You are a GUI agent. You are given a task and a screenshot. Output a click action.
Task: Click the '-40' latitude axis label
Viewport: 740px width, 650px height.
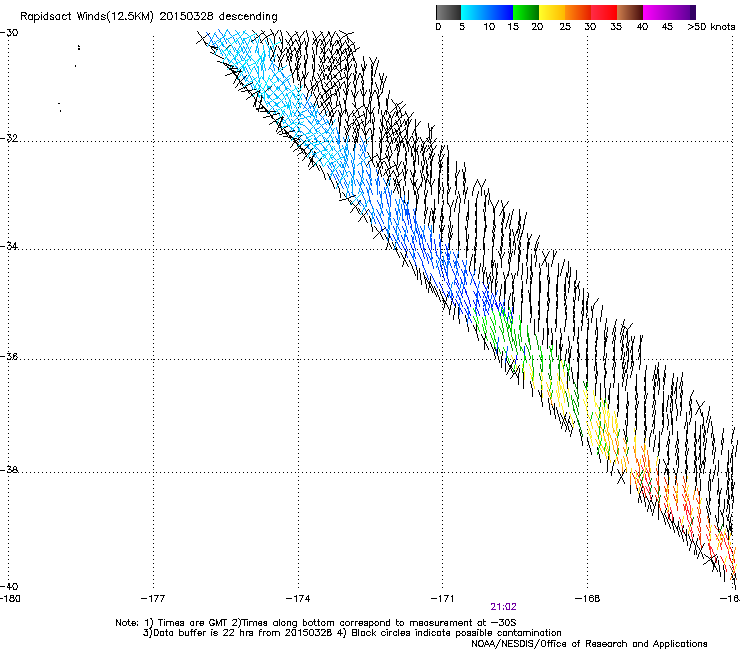click(x=9, y=586)
